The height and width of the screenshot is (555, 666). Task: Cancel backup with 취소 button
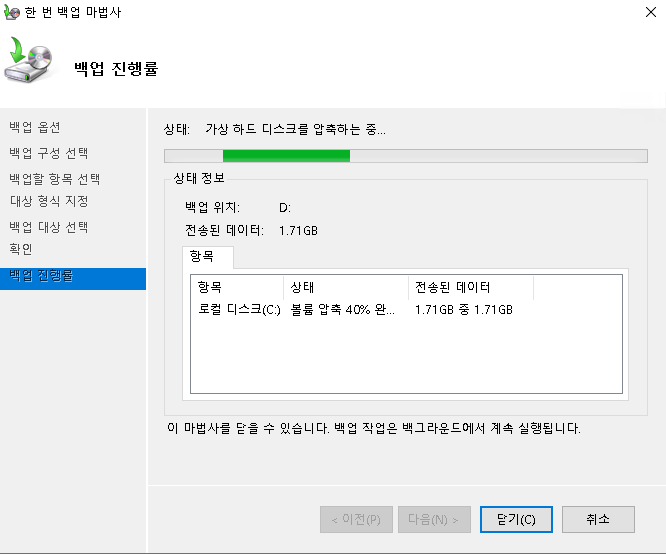[598, 520]
